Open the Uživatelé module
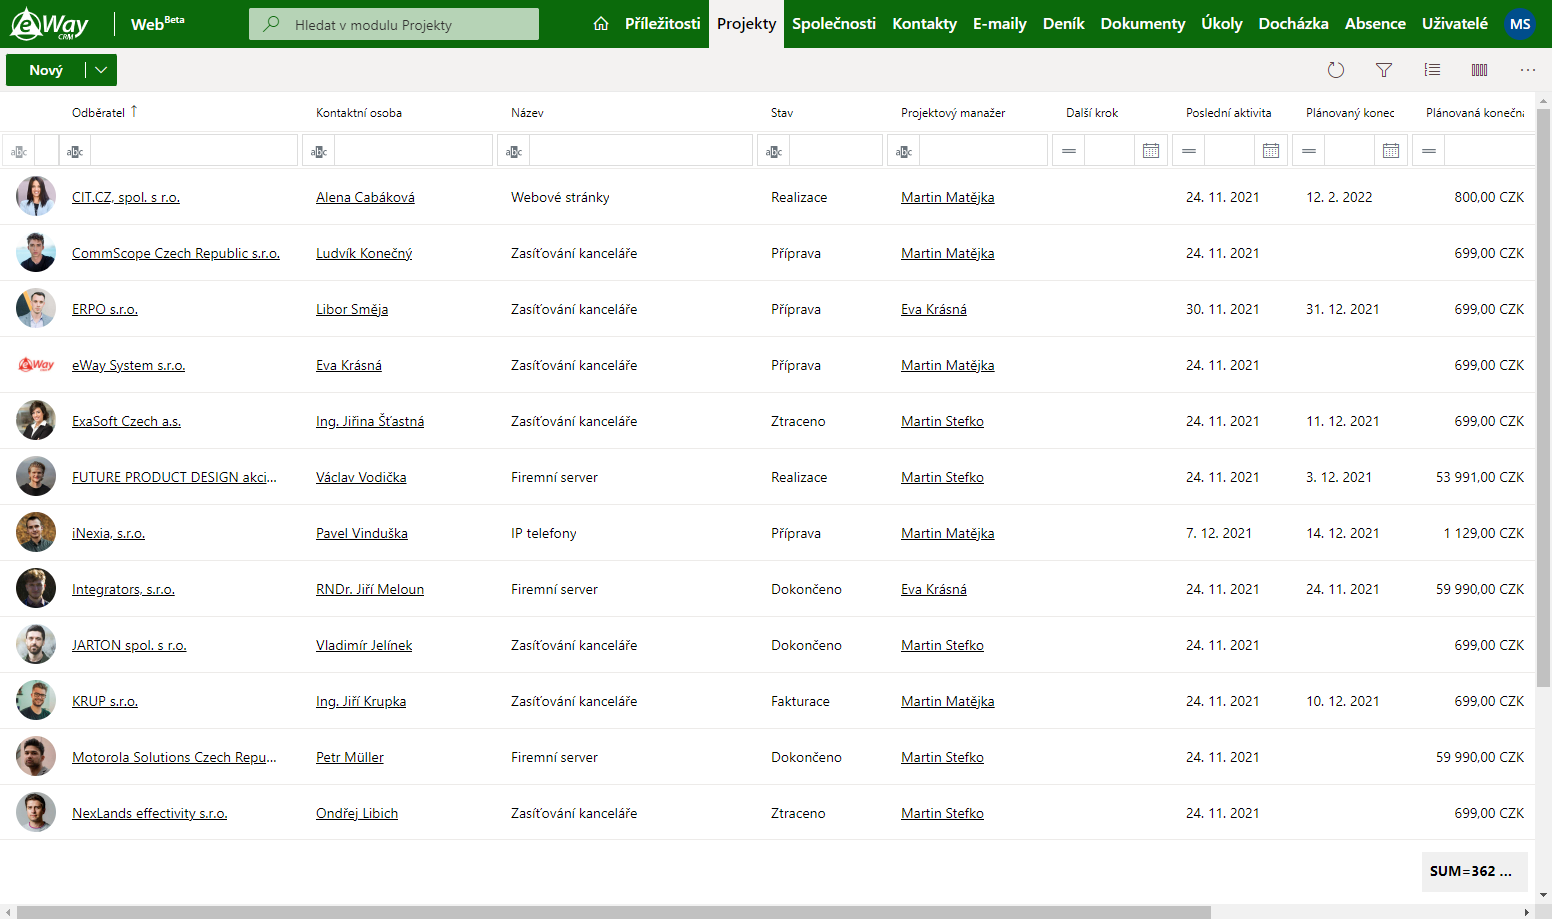This screenshot has width=1552, height=919. (1455, 24)
